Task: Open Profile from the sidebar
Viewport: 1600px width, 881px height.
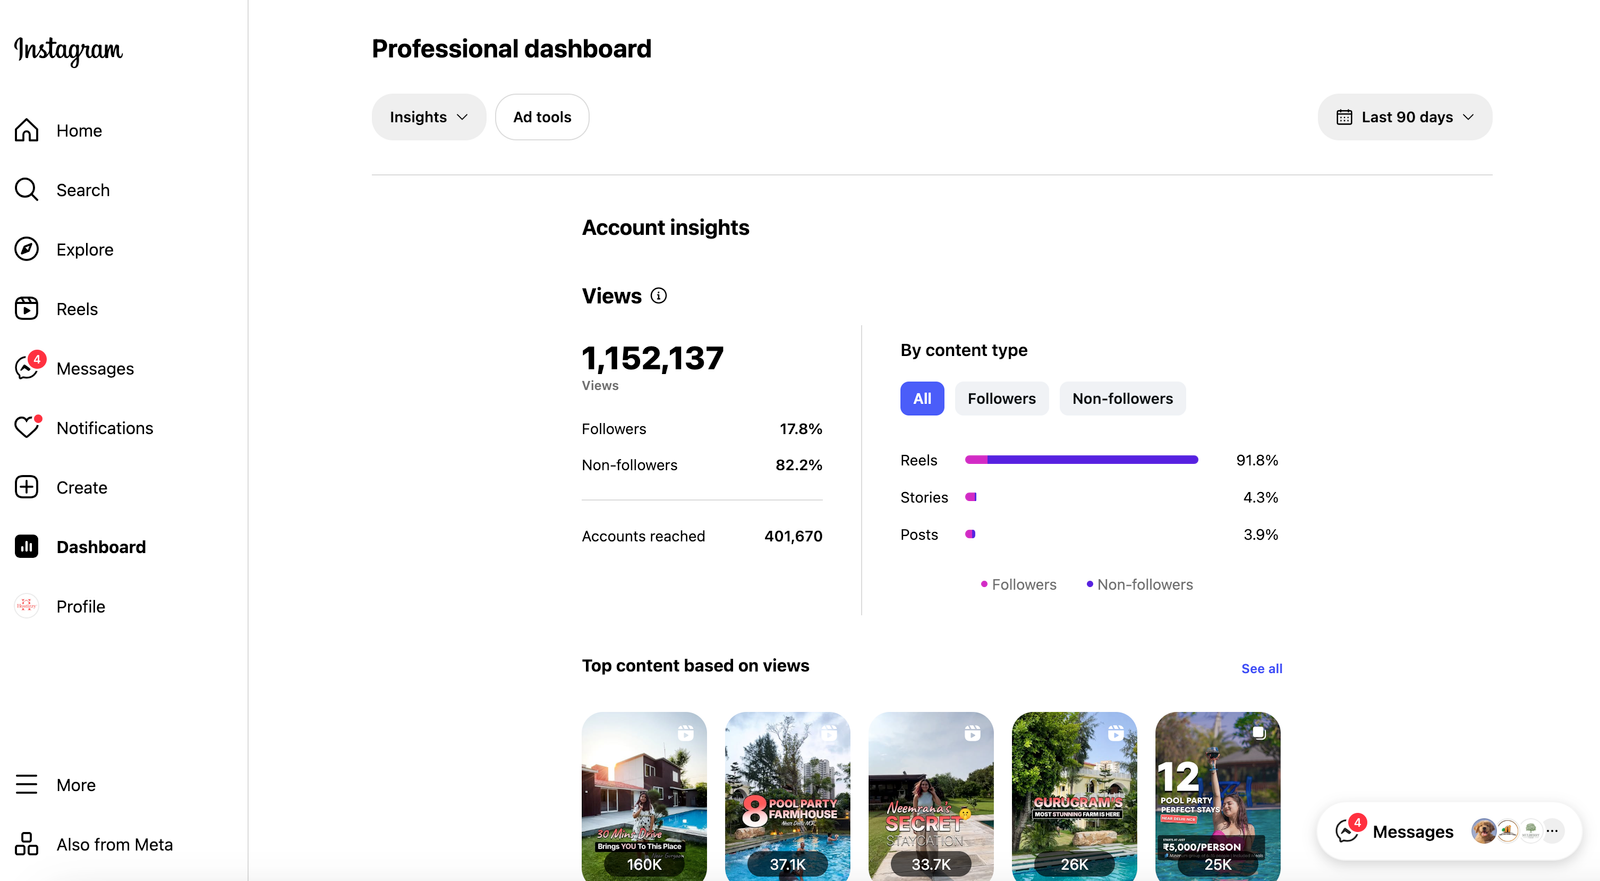Action: click(x=81, y=607)
